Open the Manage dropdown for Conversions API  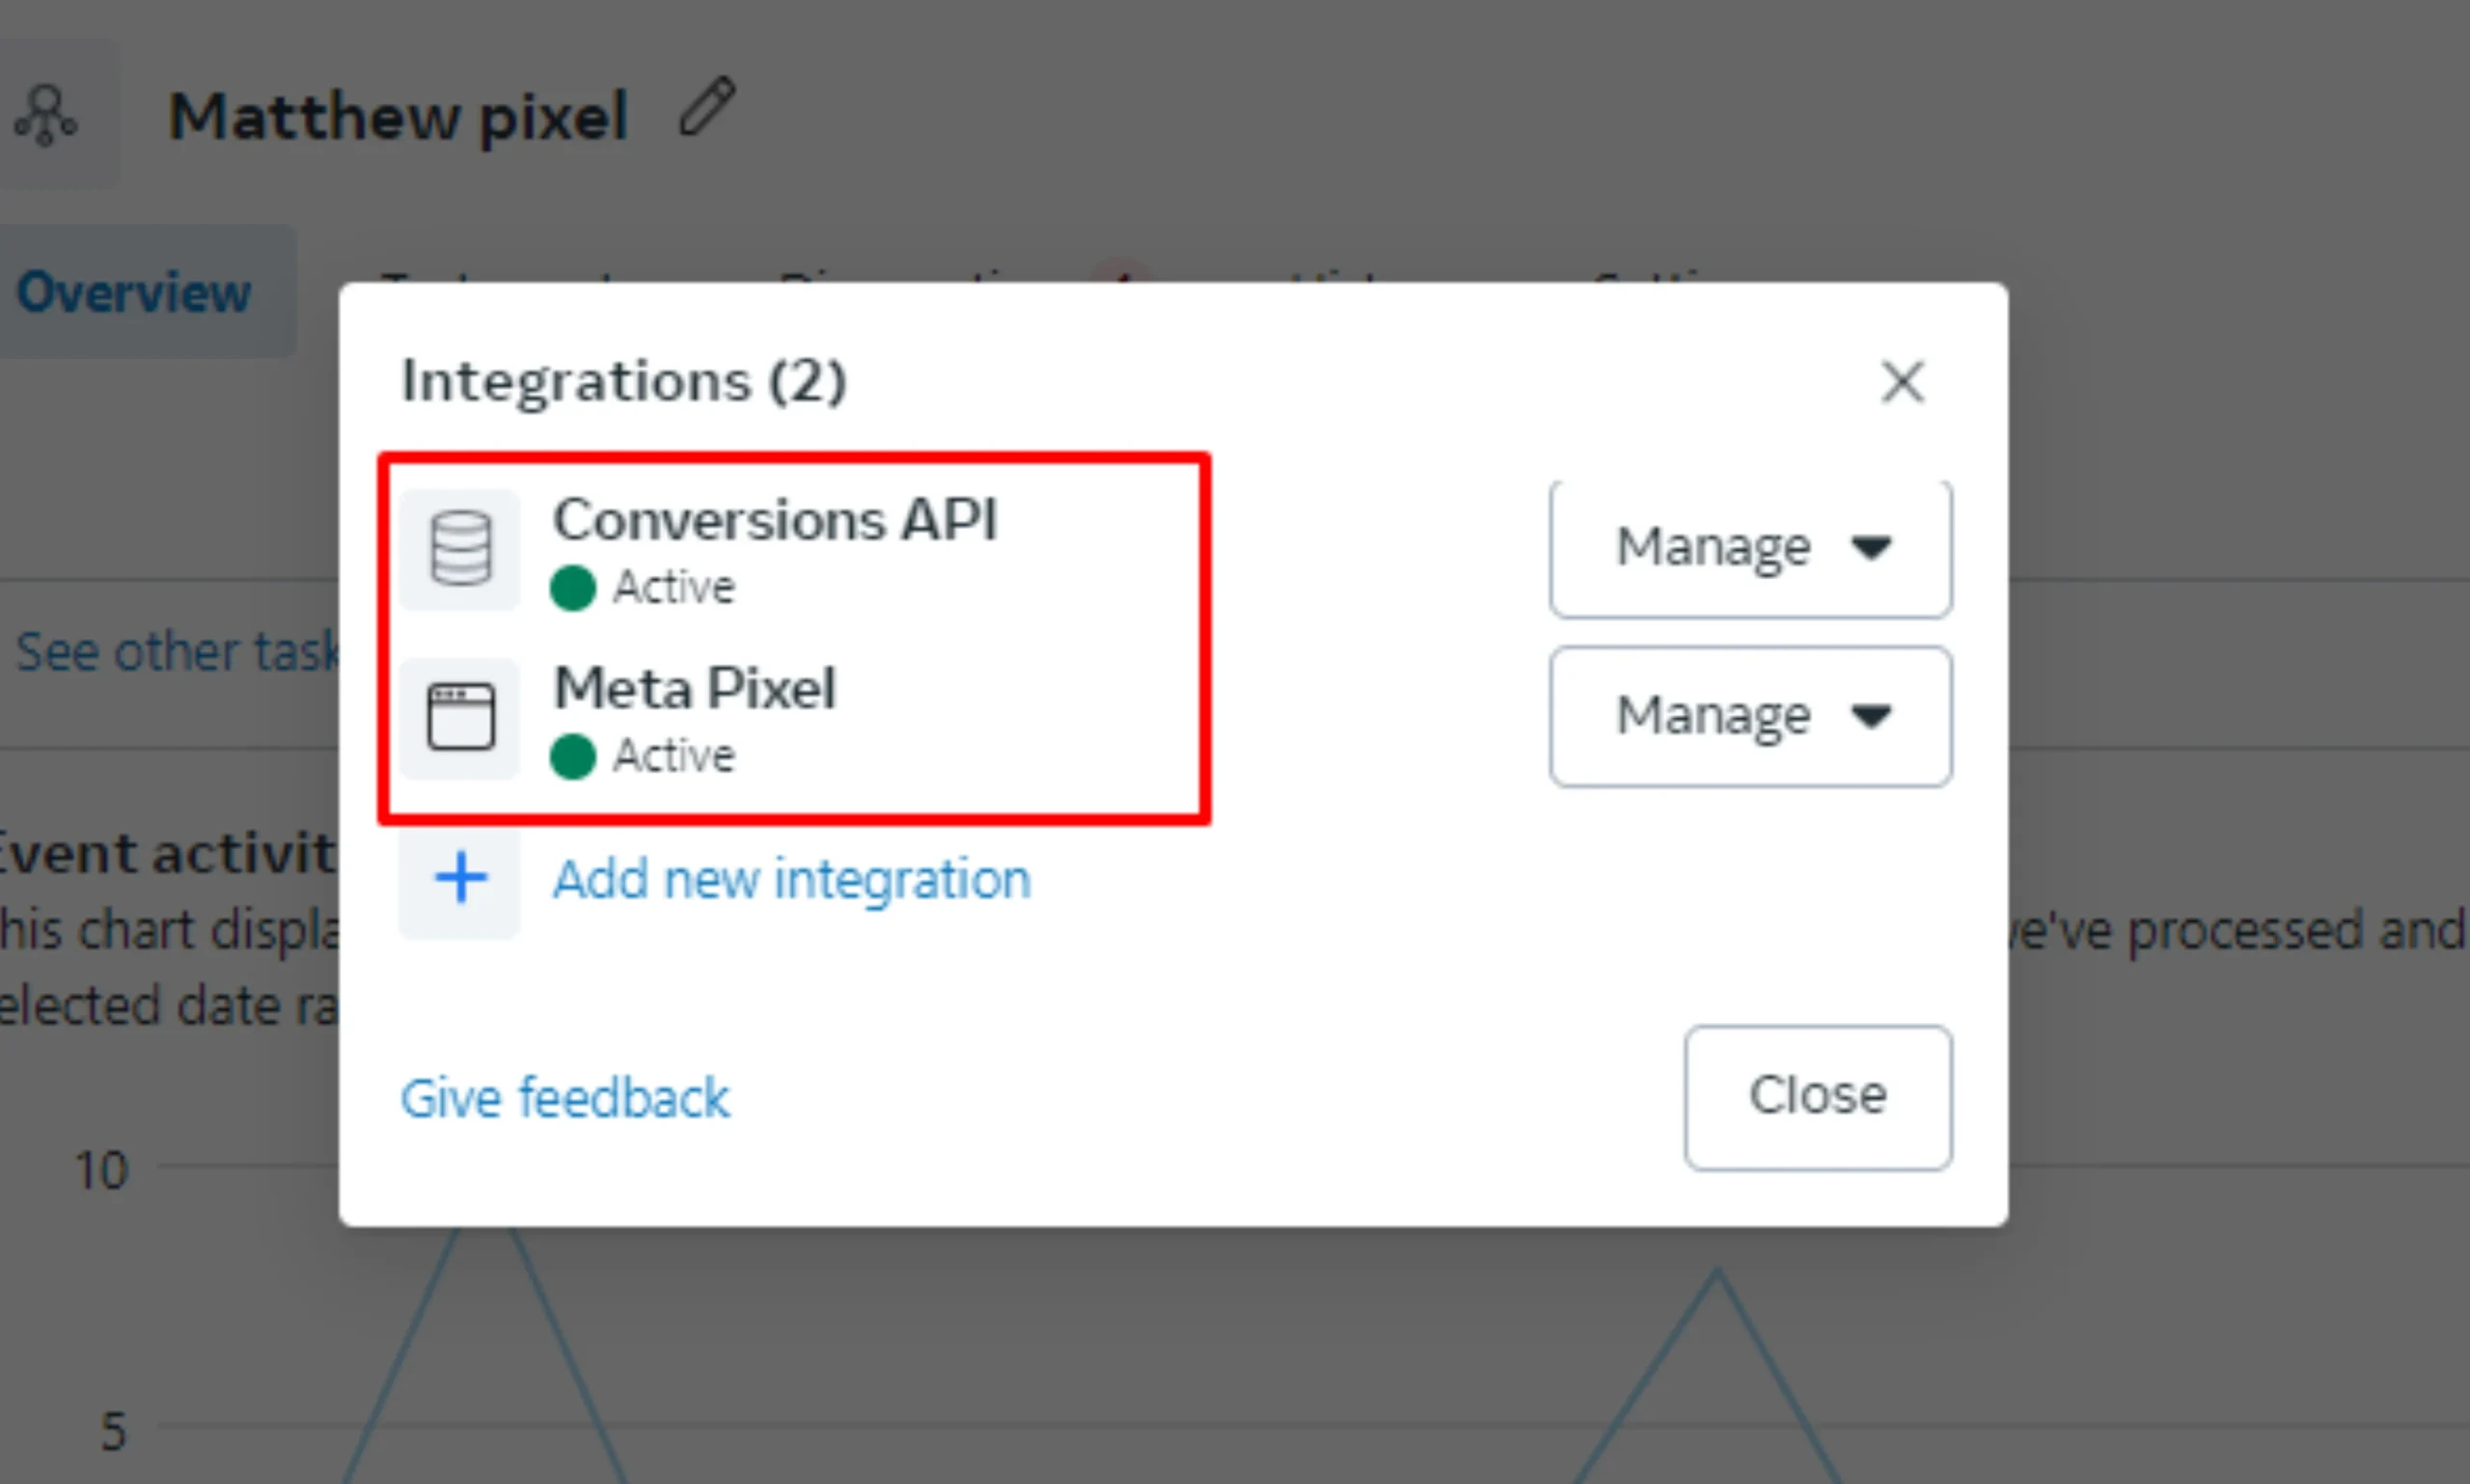tap(1750, 548)
